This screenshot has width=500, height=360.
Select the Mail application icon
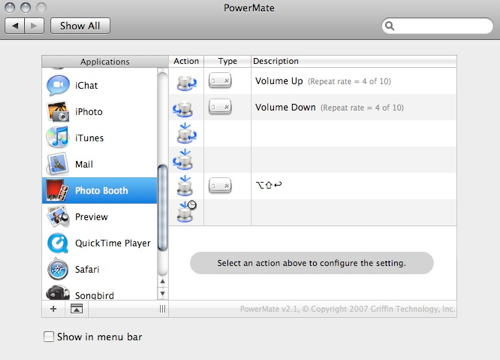tap(58, 164)
